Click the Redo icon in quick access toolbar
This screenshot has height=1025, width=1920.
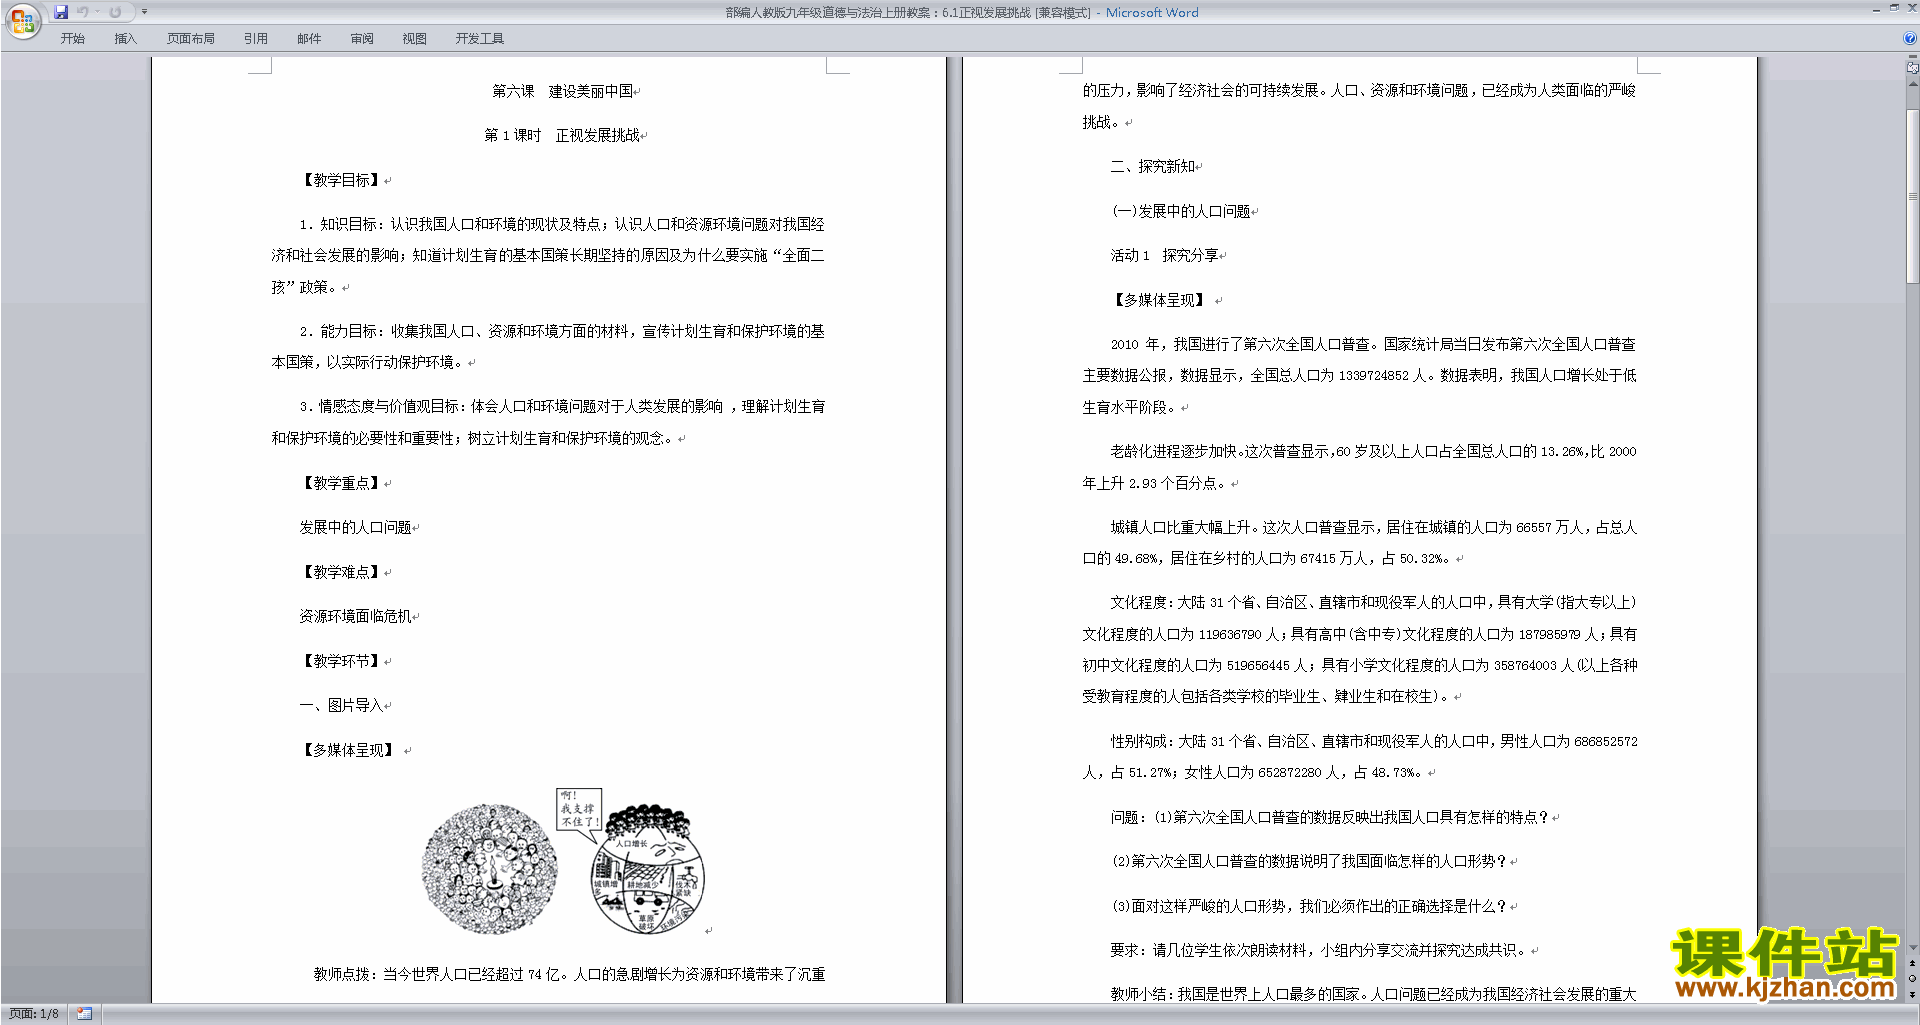point(115,12)
